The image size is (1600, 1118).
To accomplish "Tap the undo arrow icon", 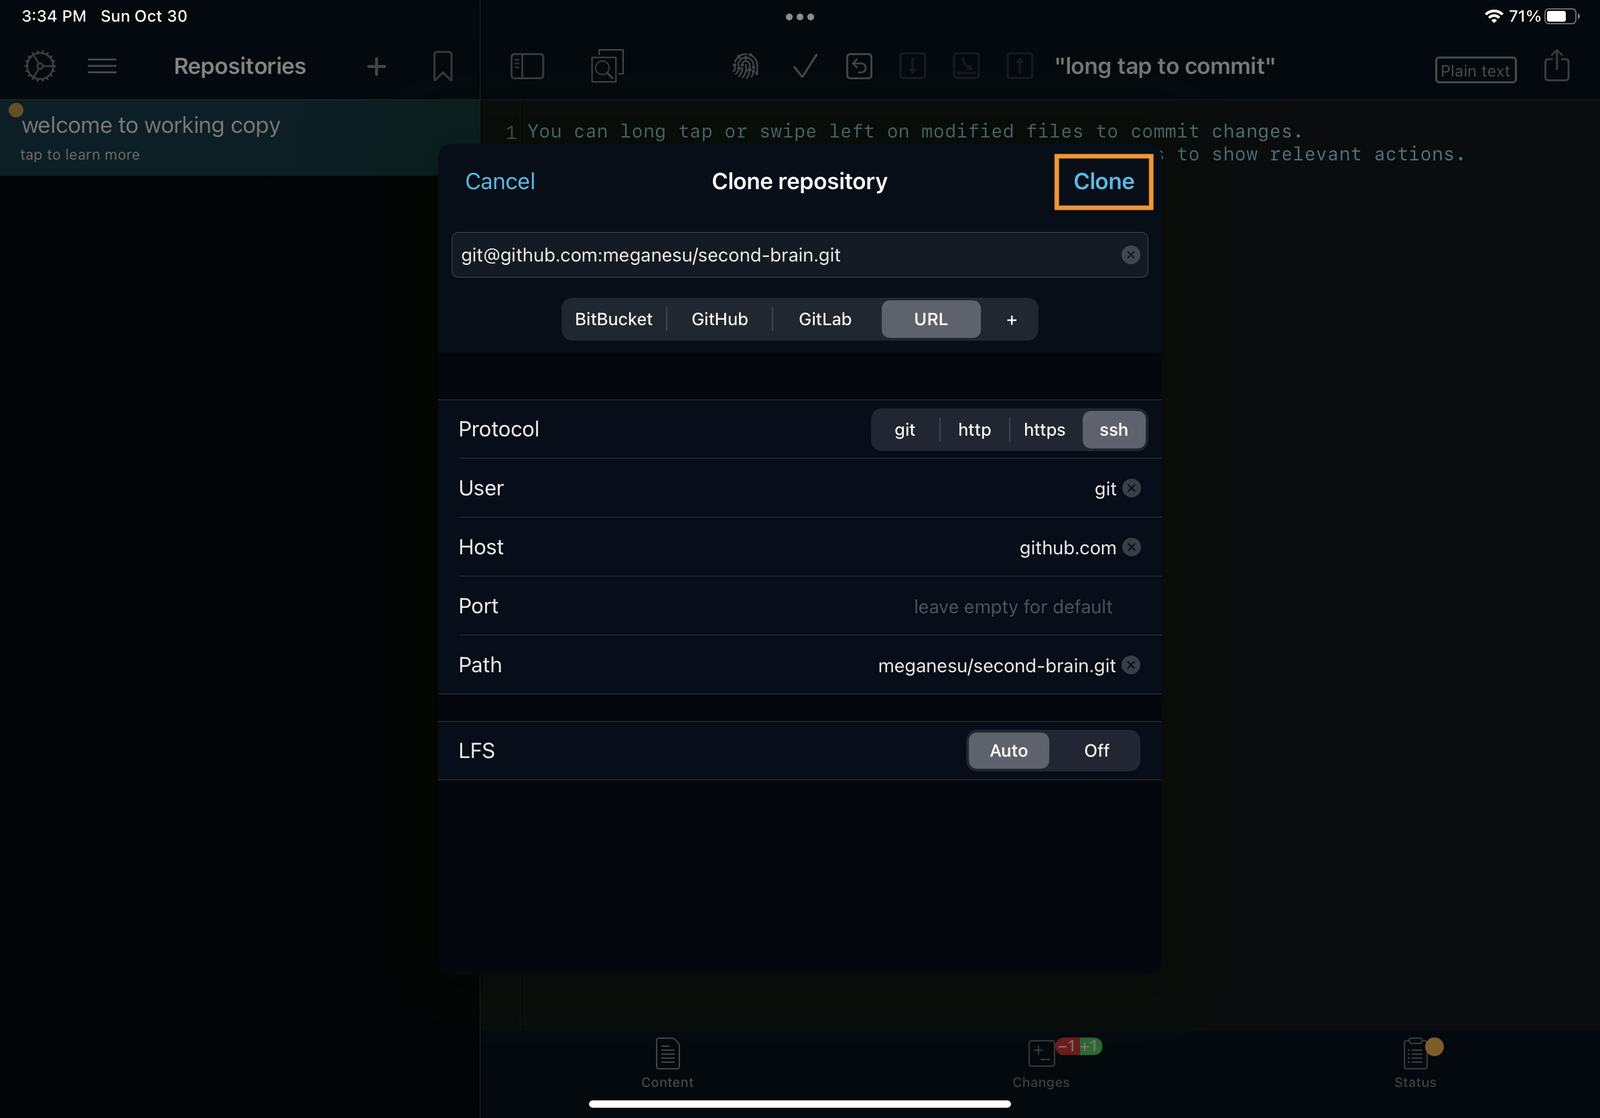I will tap(859, 66).
